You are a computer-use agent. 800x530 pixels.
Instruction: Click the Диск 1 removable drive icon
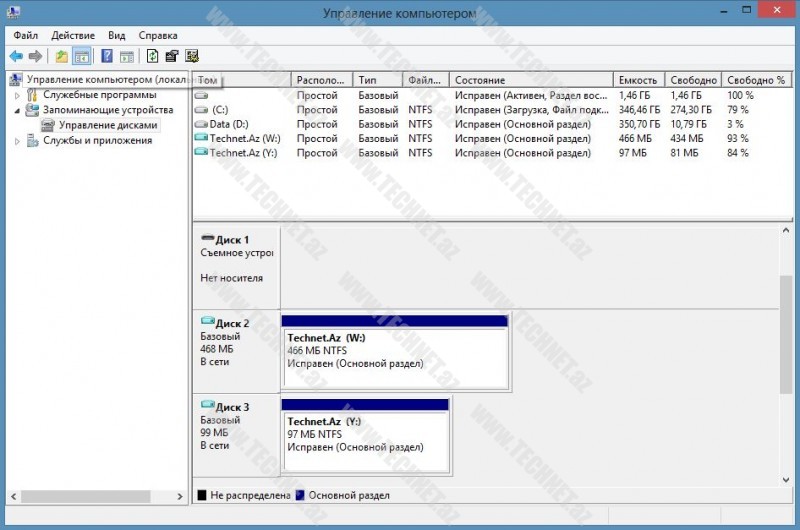coord(207,238)
